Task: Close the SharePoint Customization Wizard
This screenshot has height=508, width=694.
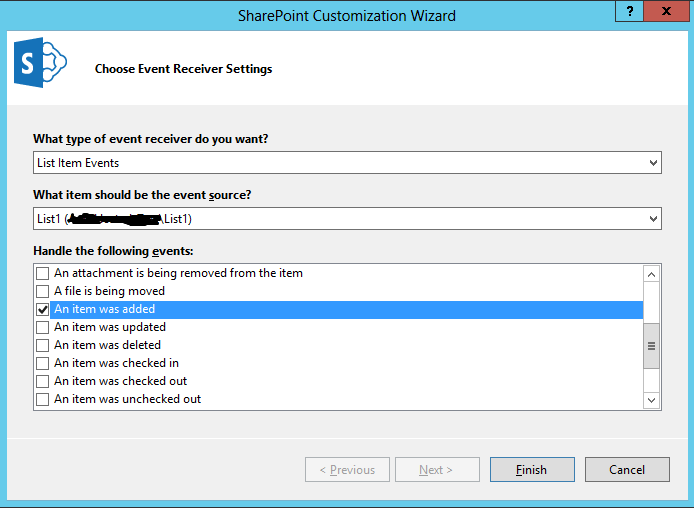Action: [x=666, y=11]
